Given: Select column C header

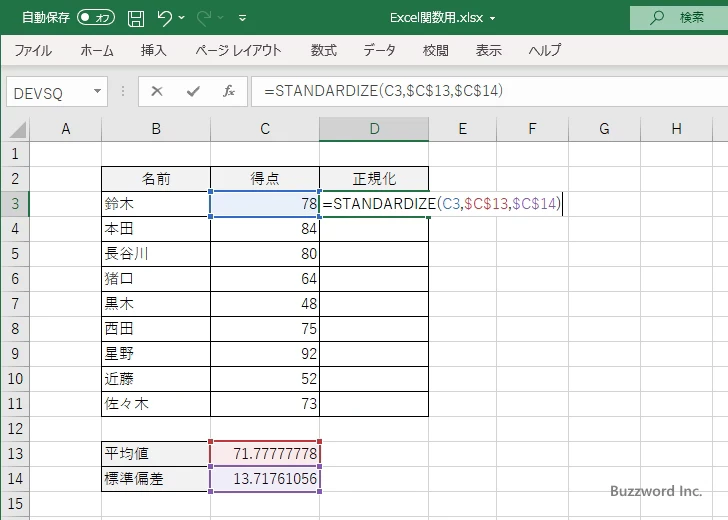Looking at the screenshot, I should pyautogui.click(x=265, y=129).
